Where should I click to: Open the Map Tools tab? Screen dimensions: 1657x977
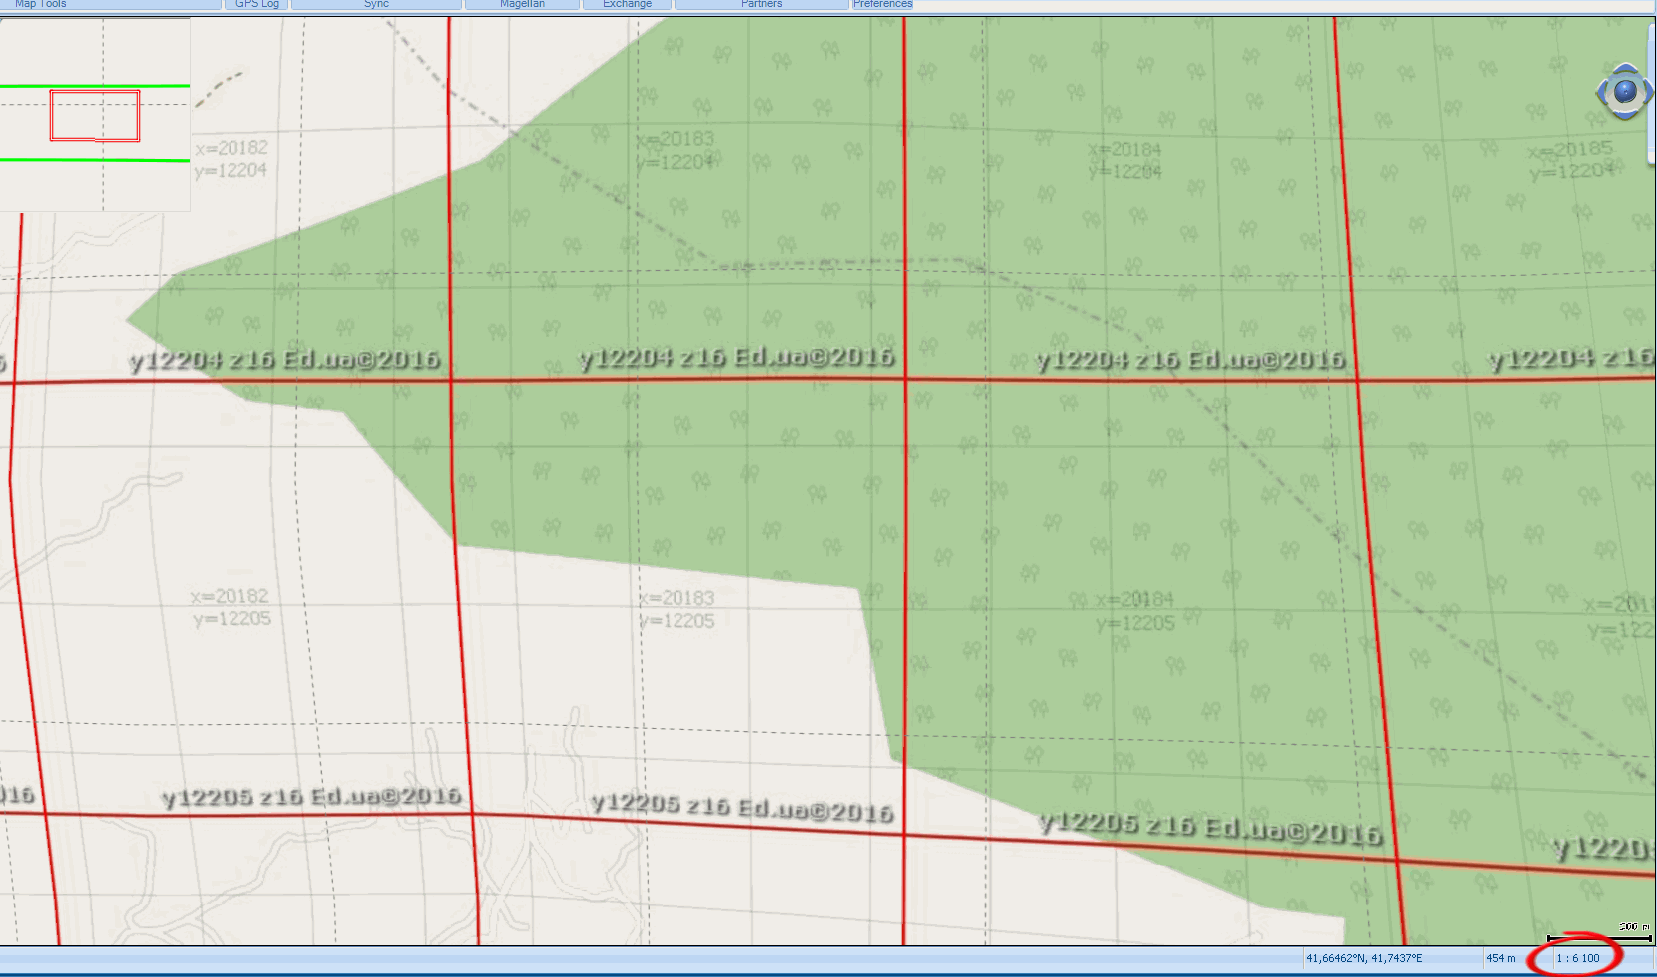pyautogui.click(x=110, y=4)
